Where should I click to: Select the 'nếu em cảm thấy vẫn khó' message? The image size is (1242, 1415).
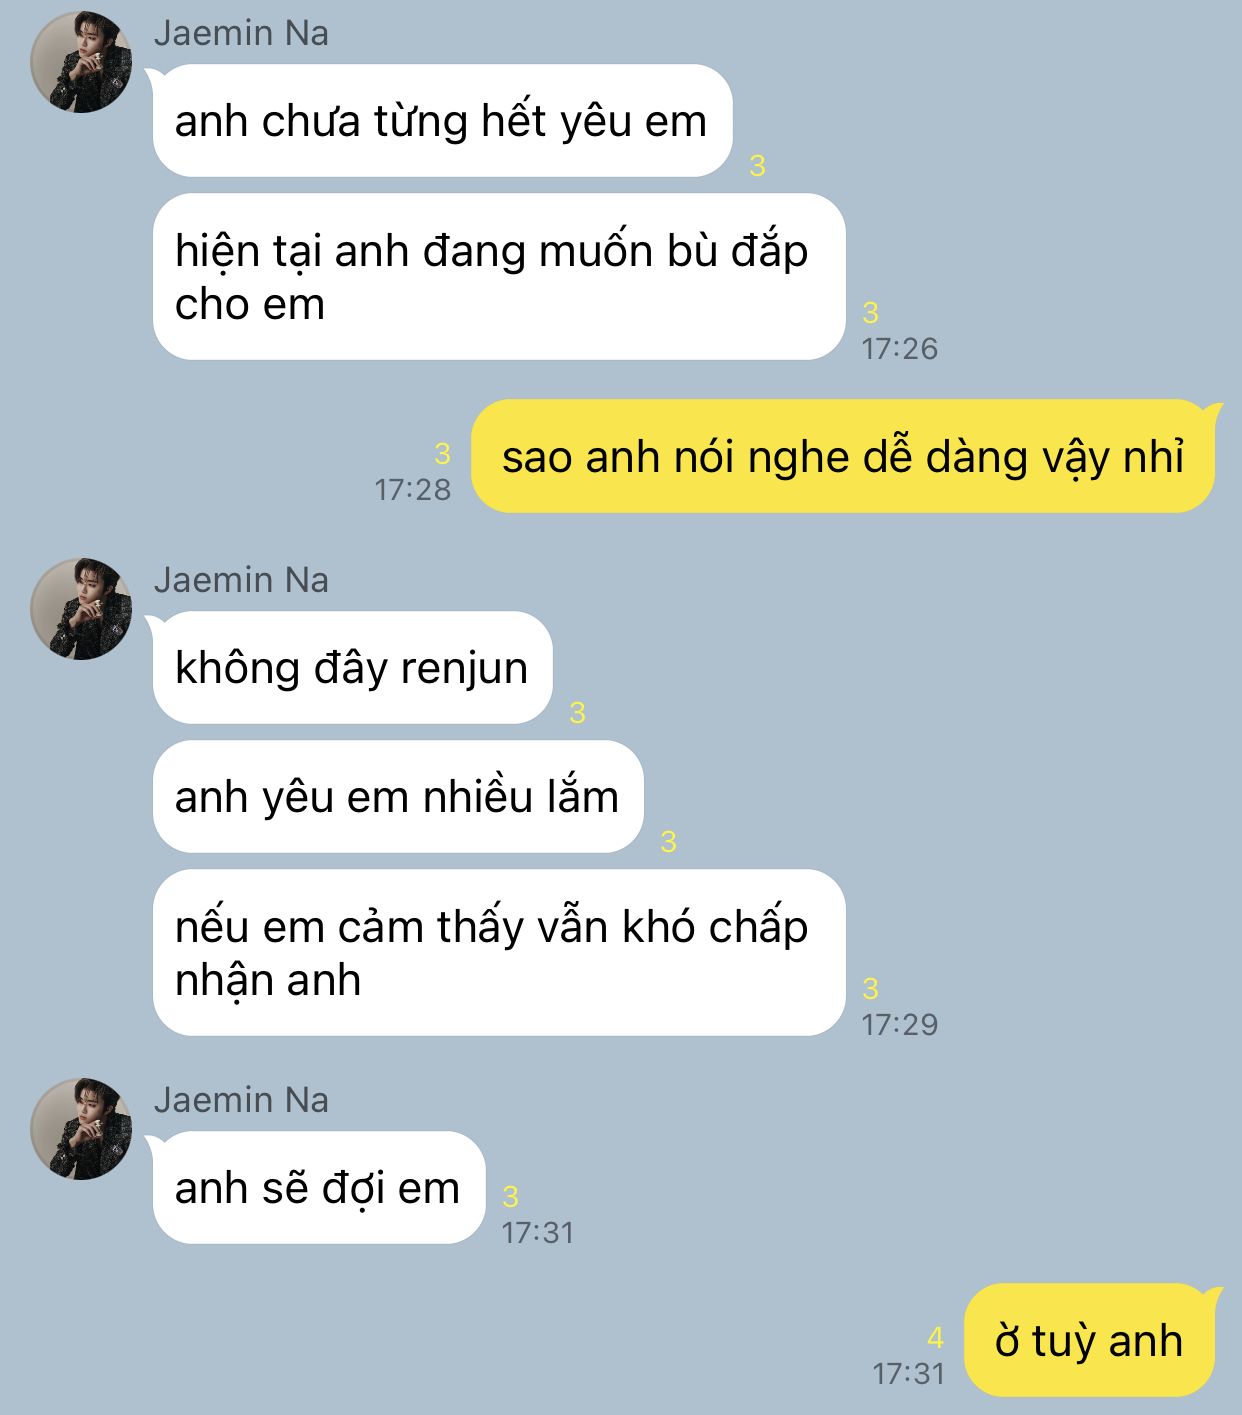pos(499,953)
